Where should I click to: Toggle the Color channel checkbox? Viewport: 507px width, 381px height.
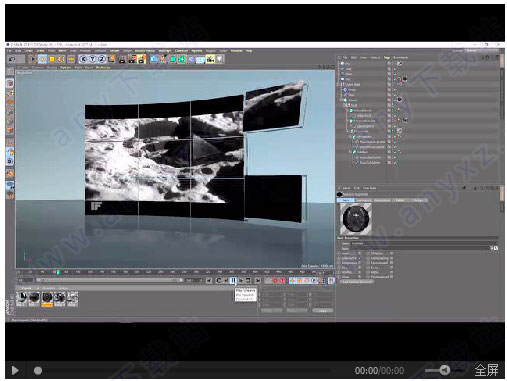(x=359, y=254)
